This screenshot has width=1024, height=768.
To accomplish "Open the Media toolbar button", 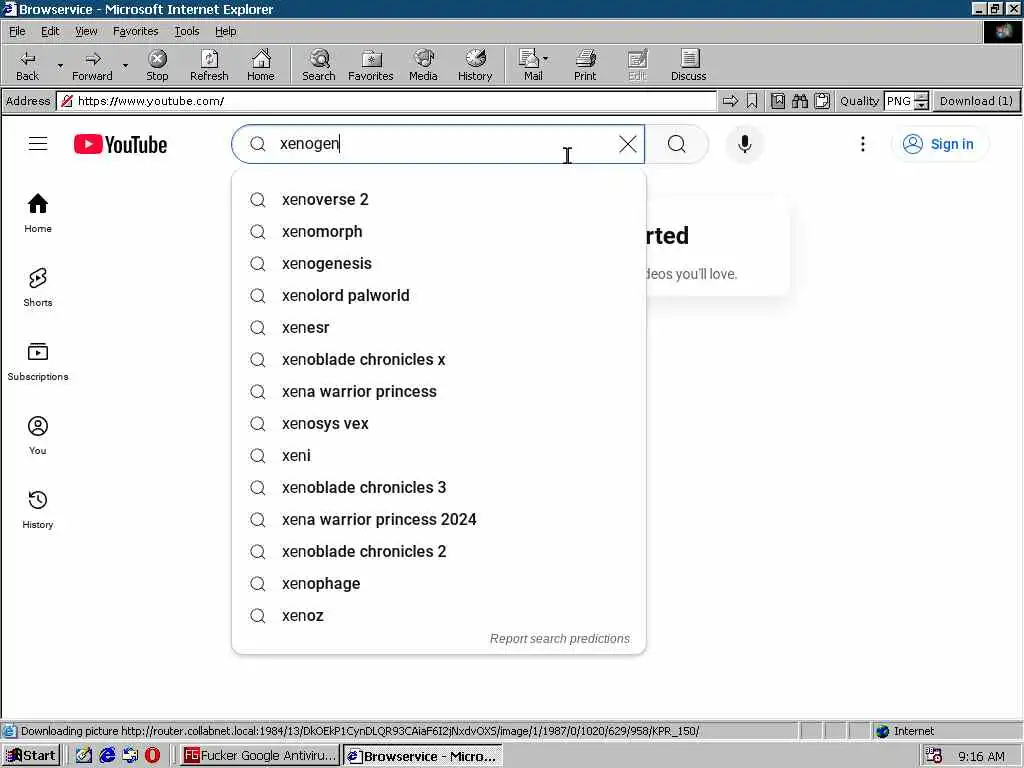I will (x=423, y=65).
